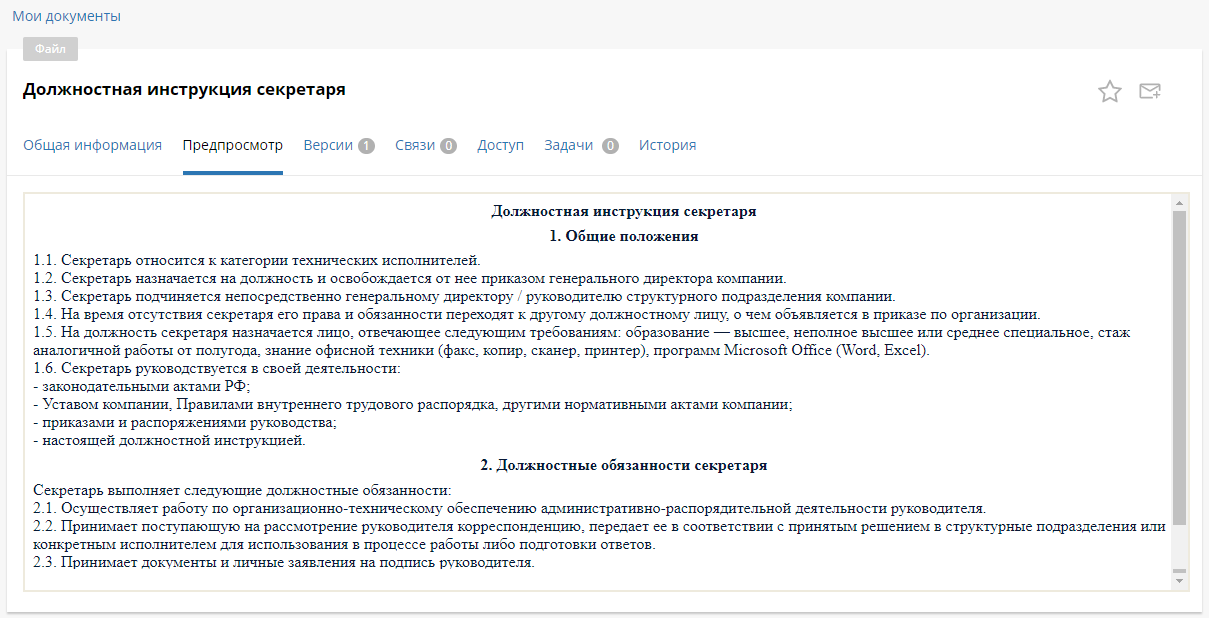
Task: Mark document as favorite using star icon
Action: point(1110,90)
